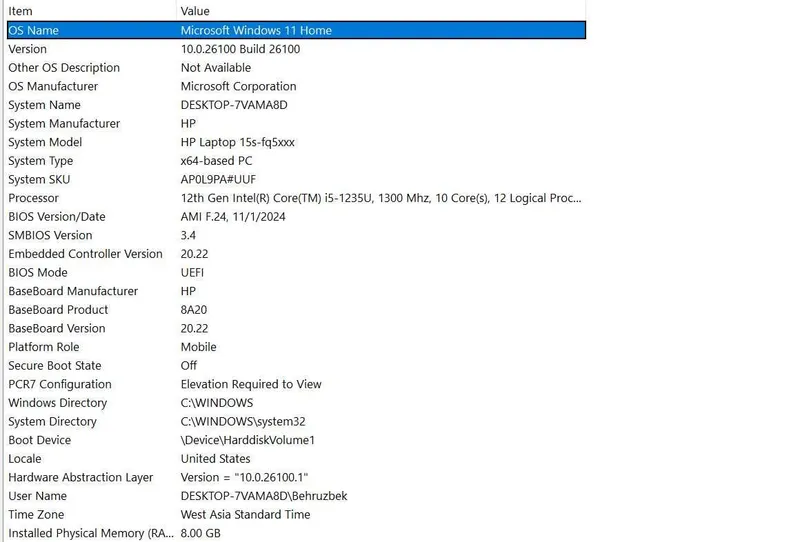Image resolution: width=800 pixels, height=542 pixels.
Task: Select the System Directory row
Action: [296, 422]
